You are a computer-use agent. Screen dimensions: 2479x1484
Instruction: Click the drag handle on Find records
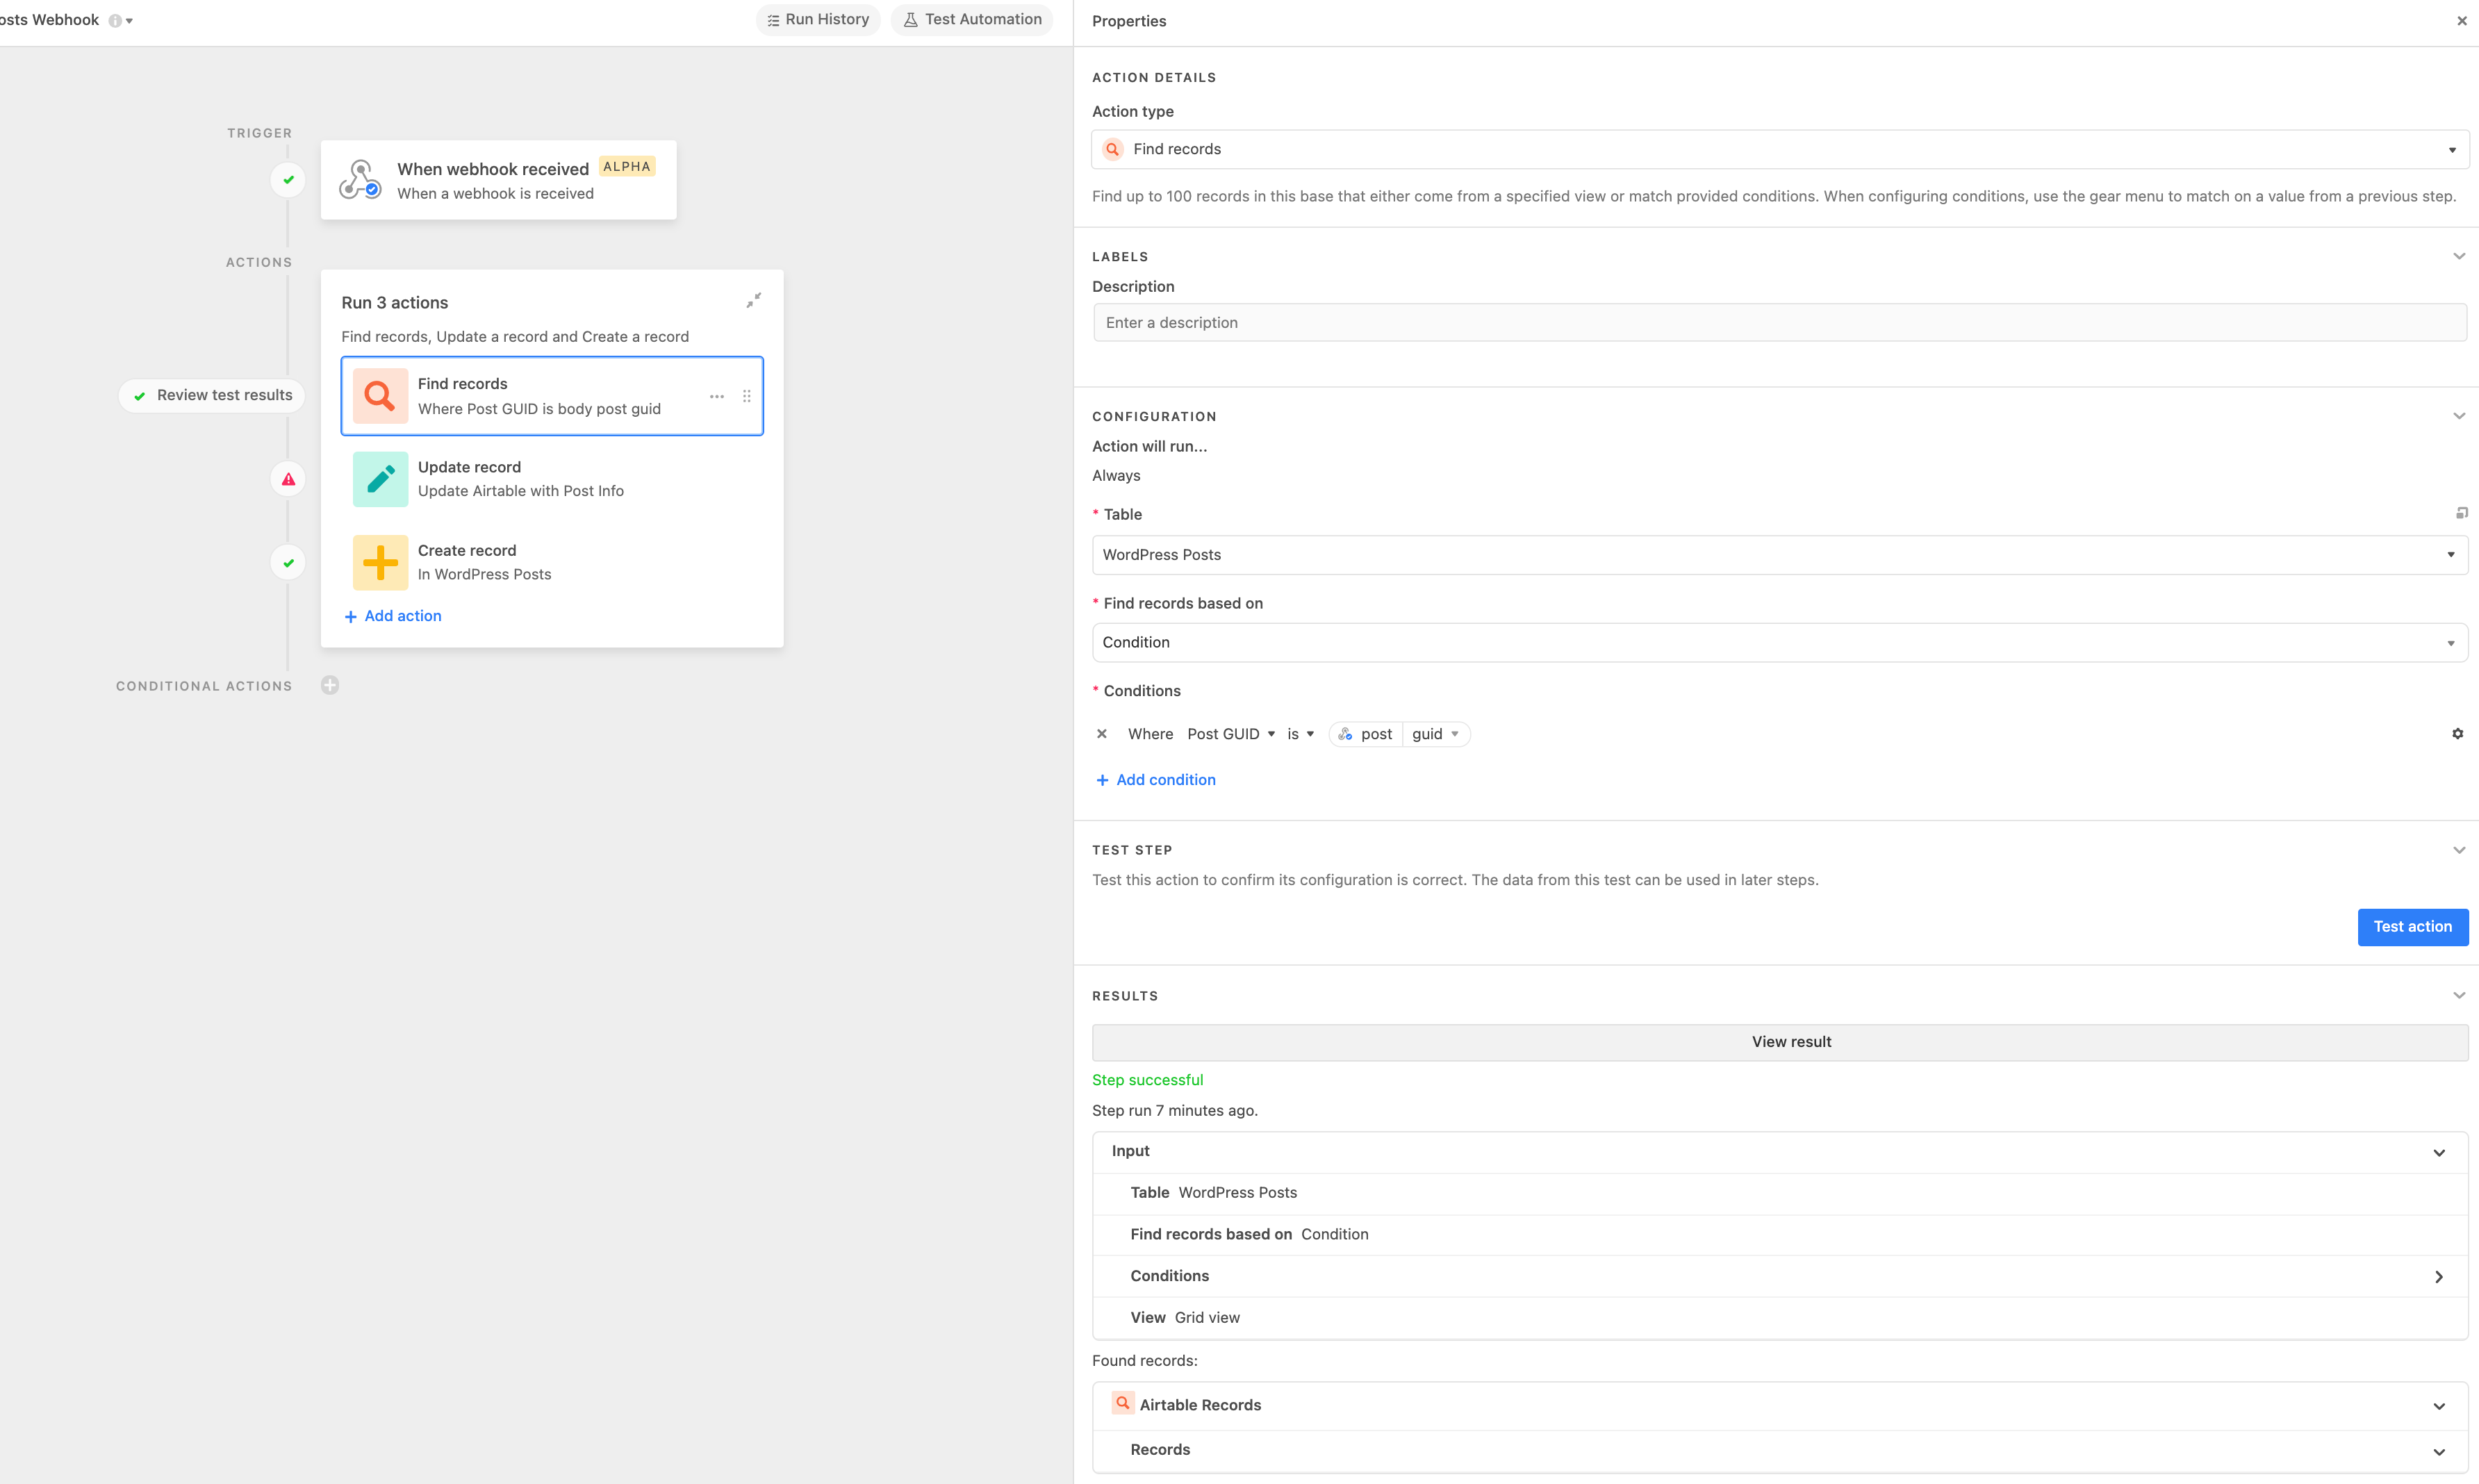coord(747,397)
